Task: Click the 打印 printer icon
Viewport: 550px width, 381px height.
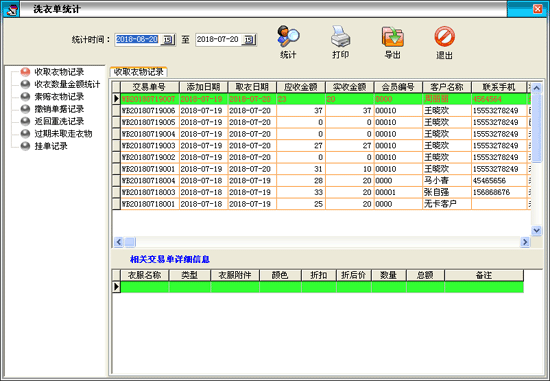Action: pos(340,36)
